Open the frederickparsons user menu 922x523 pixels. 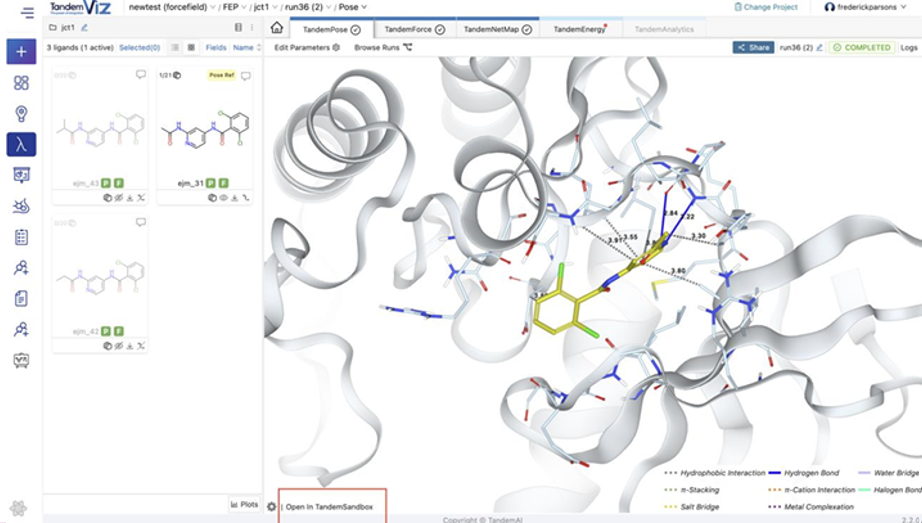point(865,7)
